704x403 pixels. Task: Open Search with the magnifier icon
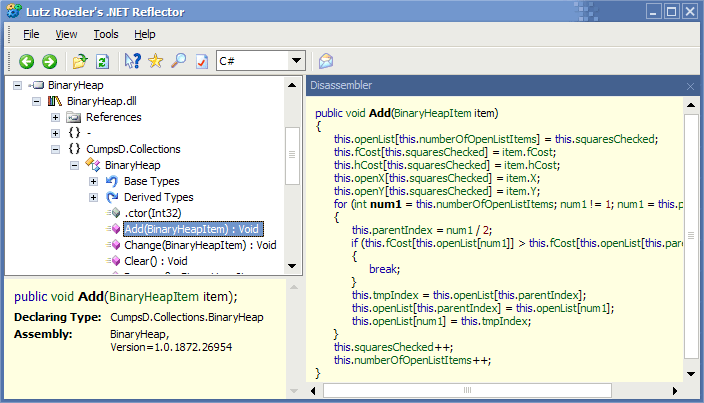(x=179, y=61)
